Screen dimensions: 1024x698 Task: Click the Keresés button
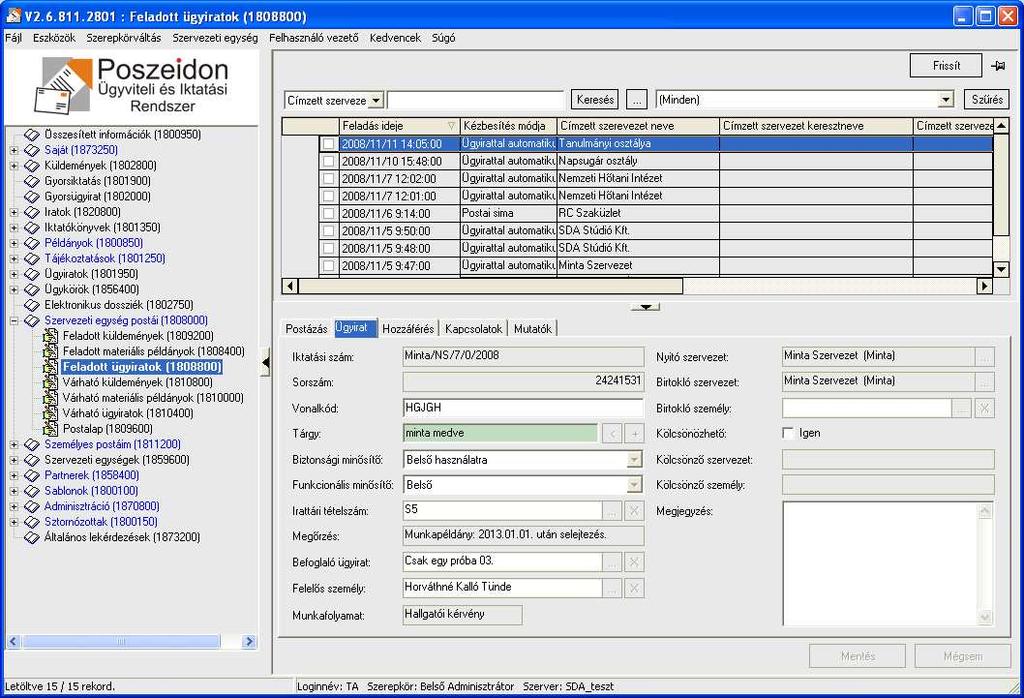pos(595,100)
